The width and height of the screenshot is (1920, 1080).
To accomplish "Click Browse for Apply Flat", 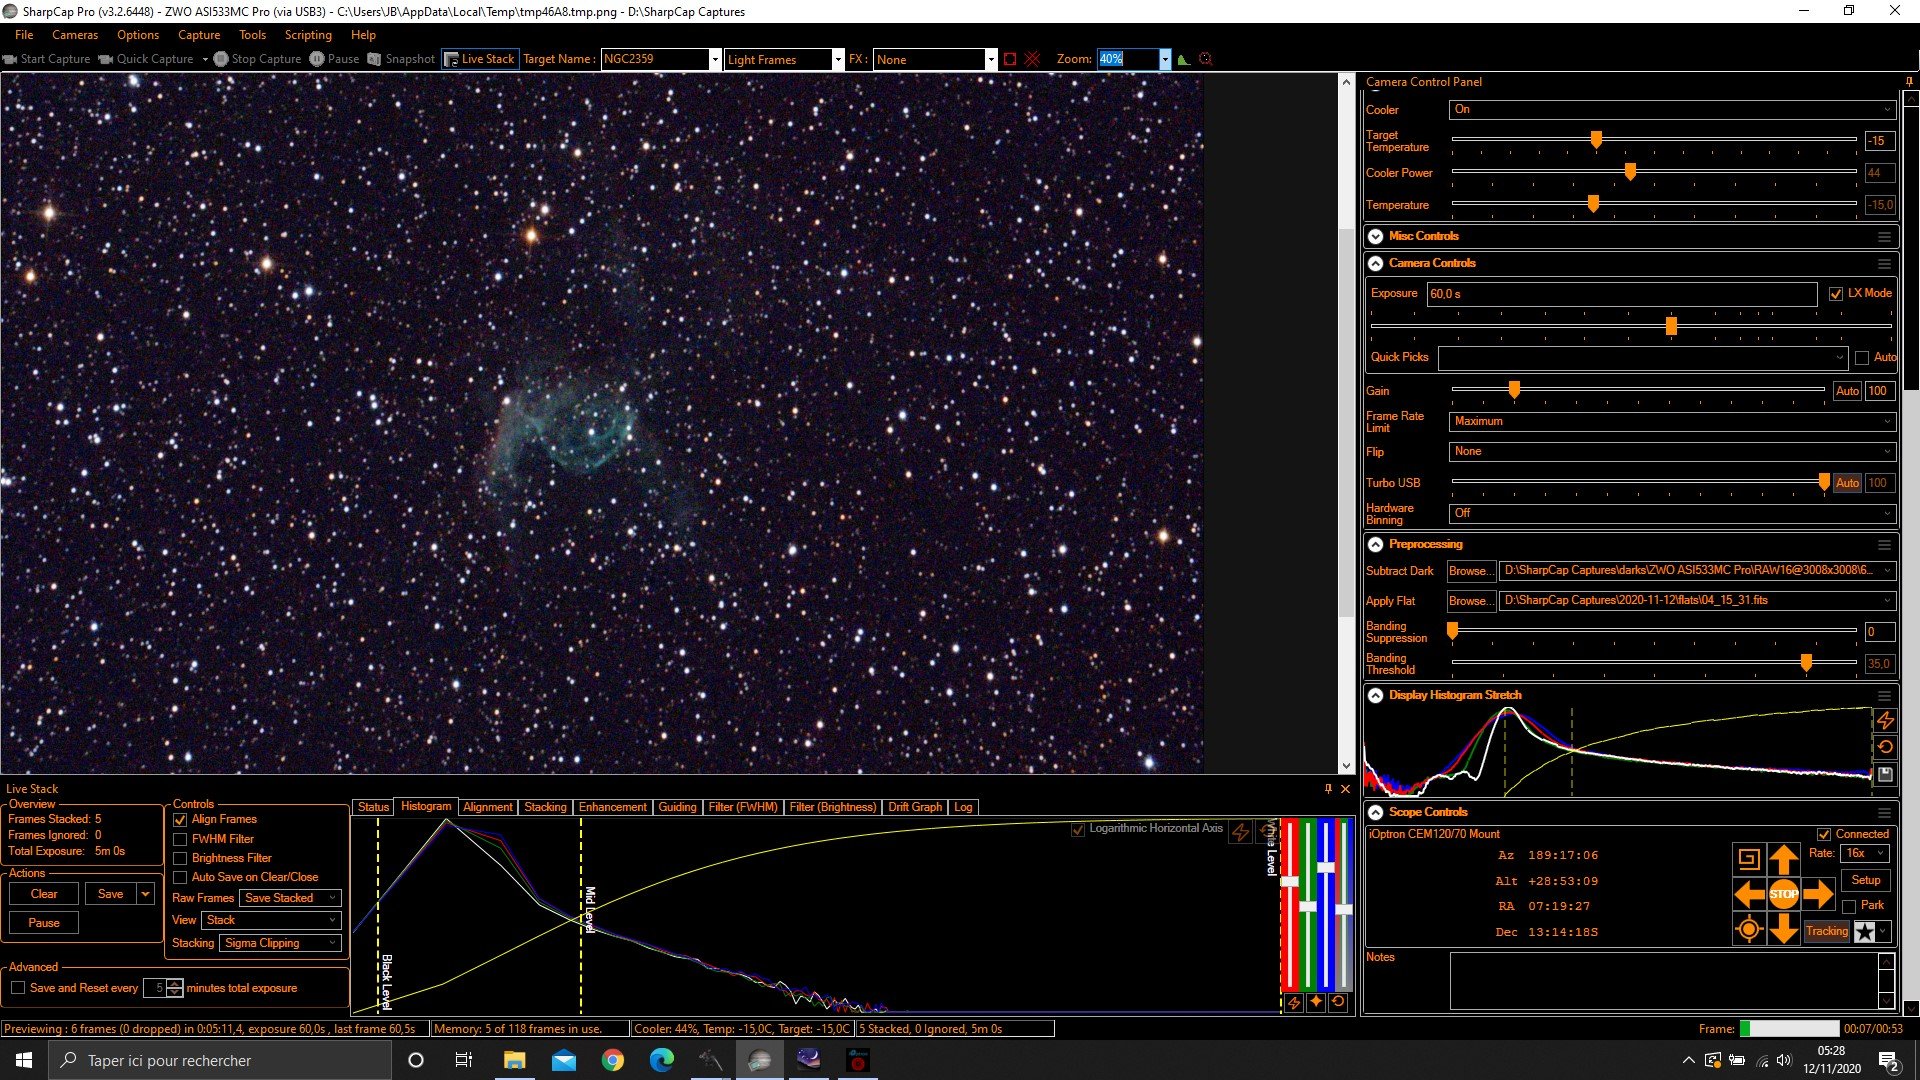I will [1471, 601].
